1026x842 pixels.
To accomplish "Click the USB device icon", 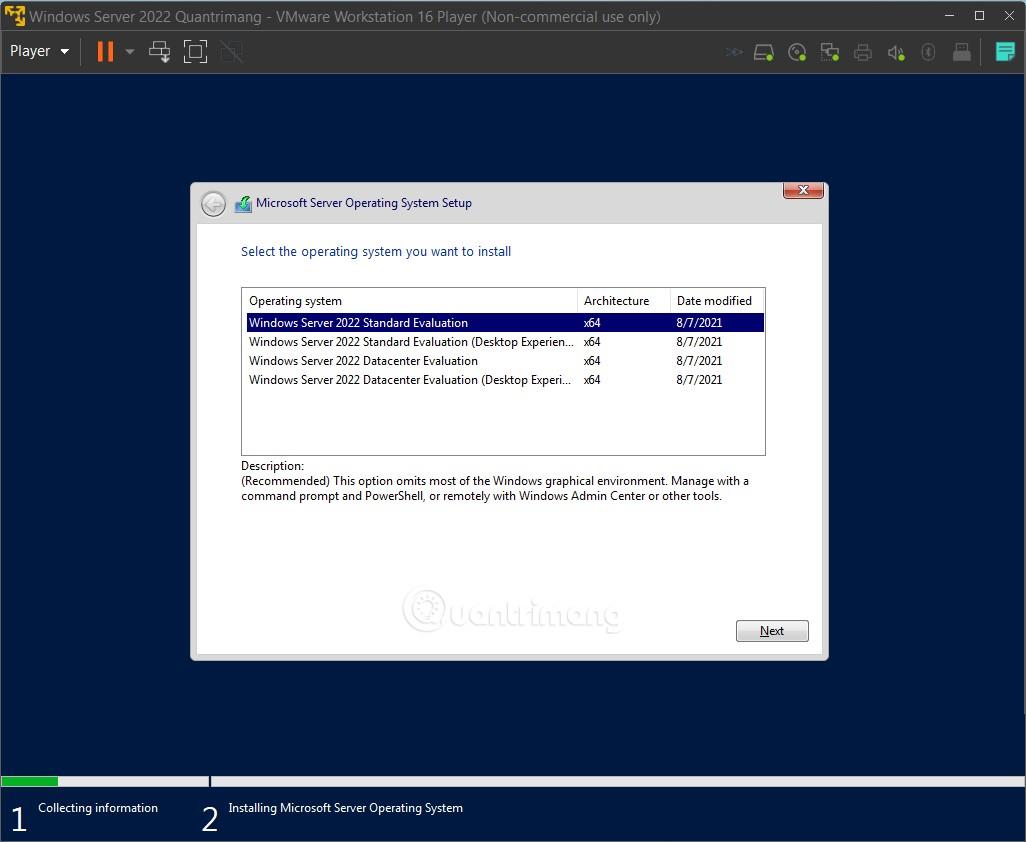I will click(x=961, y=52).
